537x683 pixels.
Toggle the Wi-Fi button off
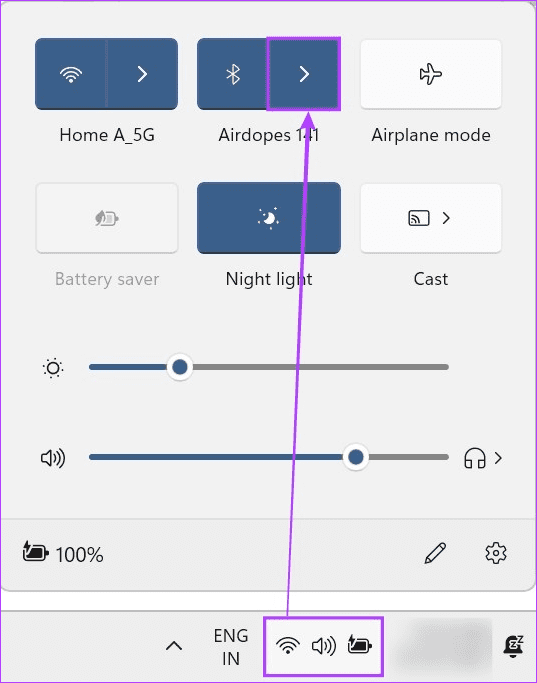pyautogui.click(x=71, y=74)
